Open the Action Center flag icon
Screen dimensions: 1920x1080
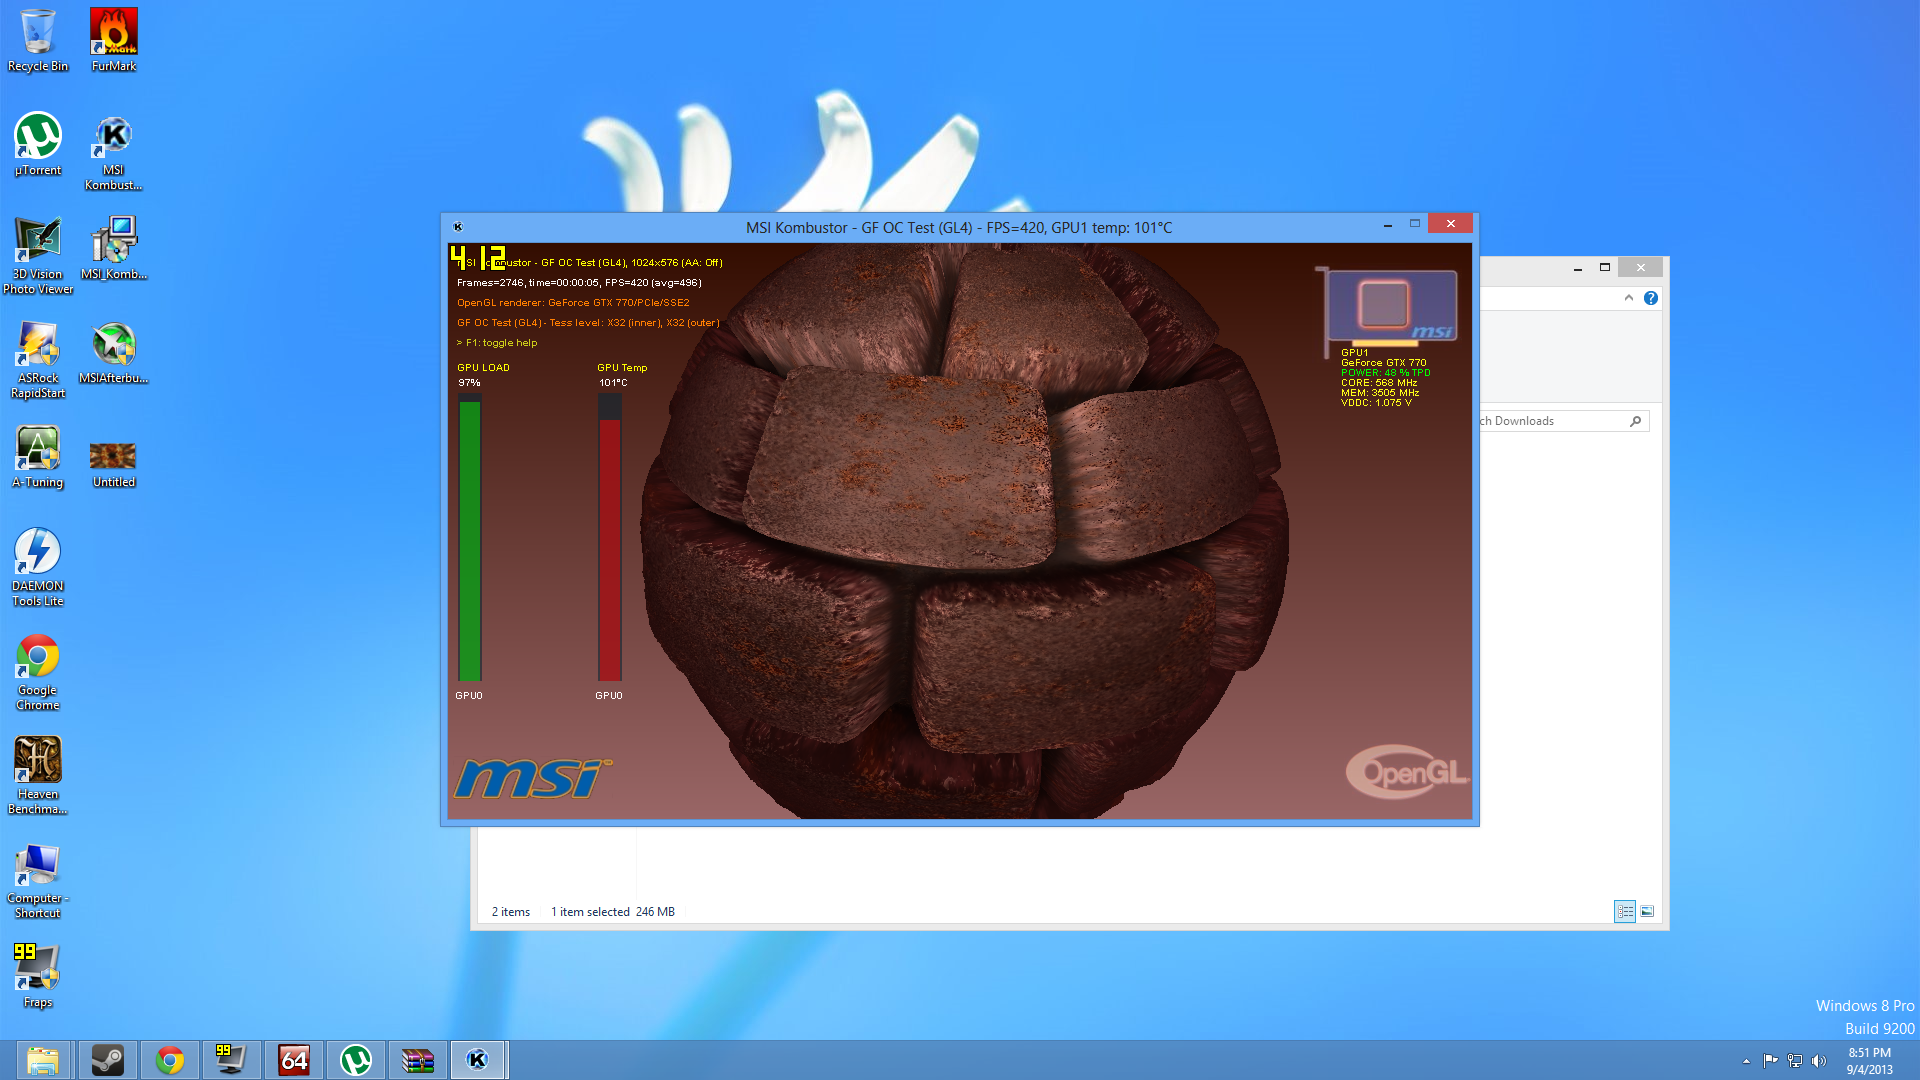(x=1770, y=1061)
